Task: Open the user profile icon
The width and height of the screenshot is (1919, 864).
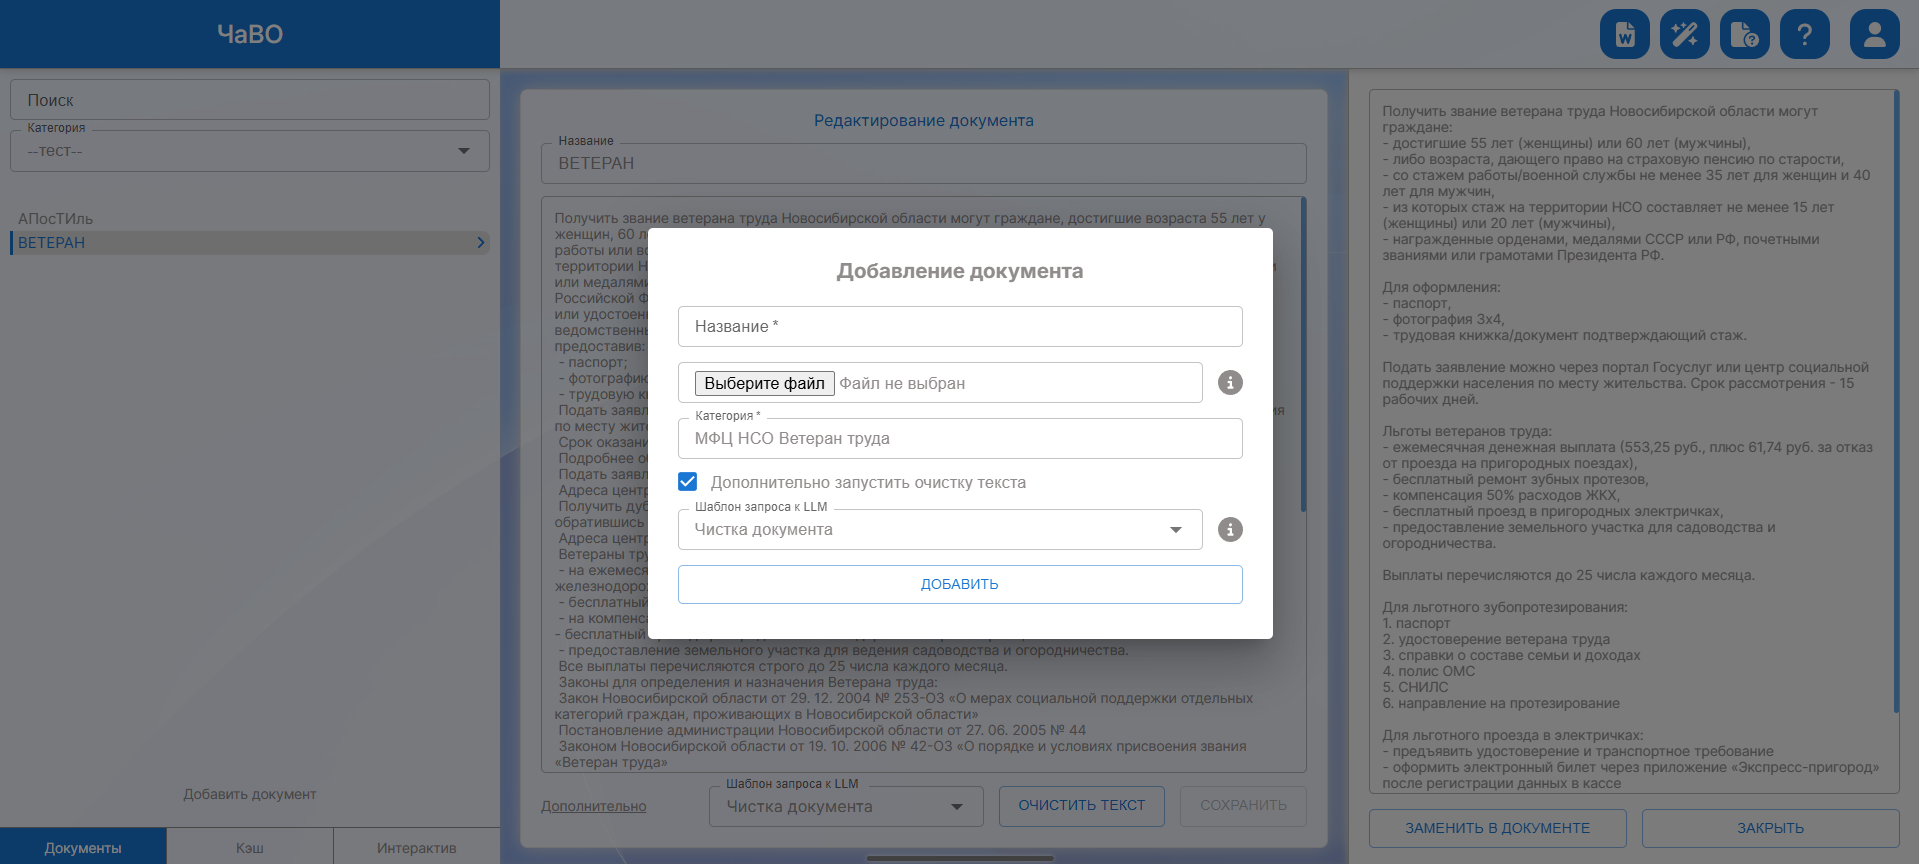Action: click(1875, 35)
